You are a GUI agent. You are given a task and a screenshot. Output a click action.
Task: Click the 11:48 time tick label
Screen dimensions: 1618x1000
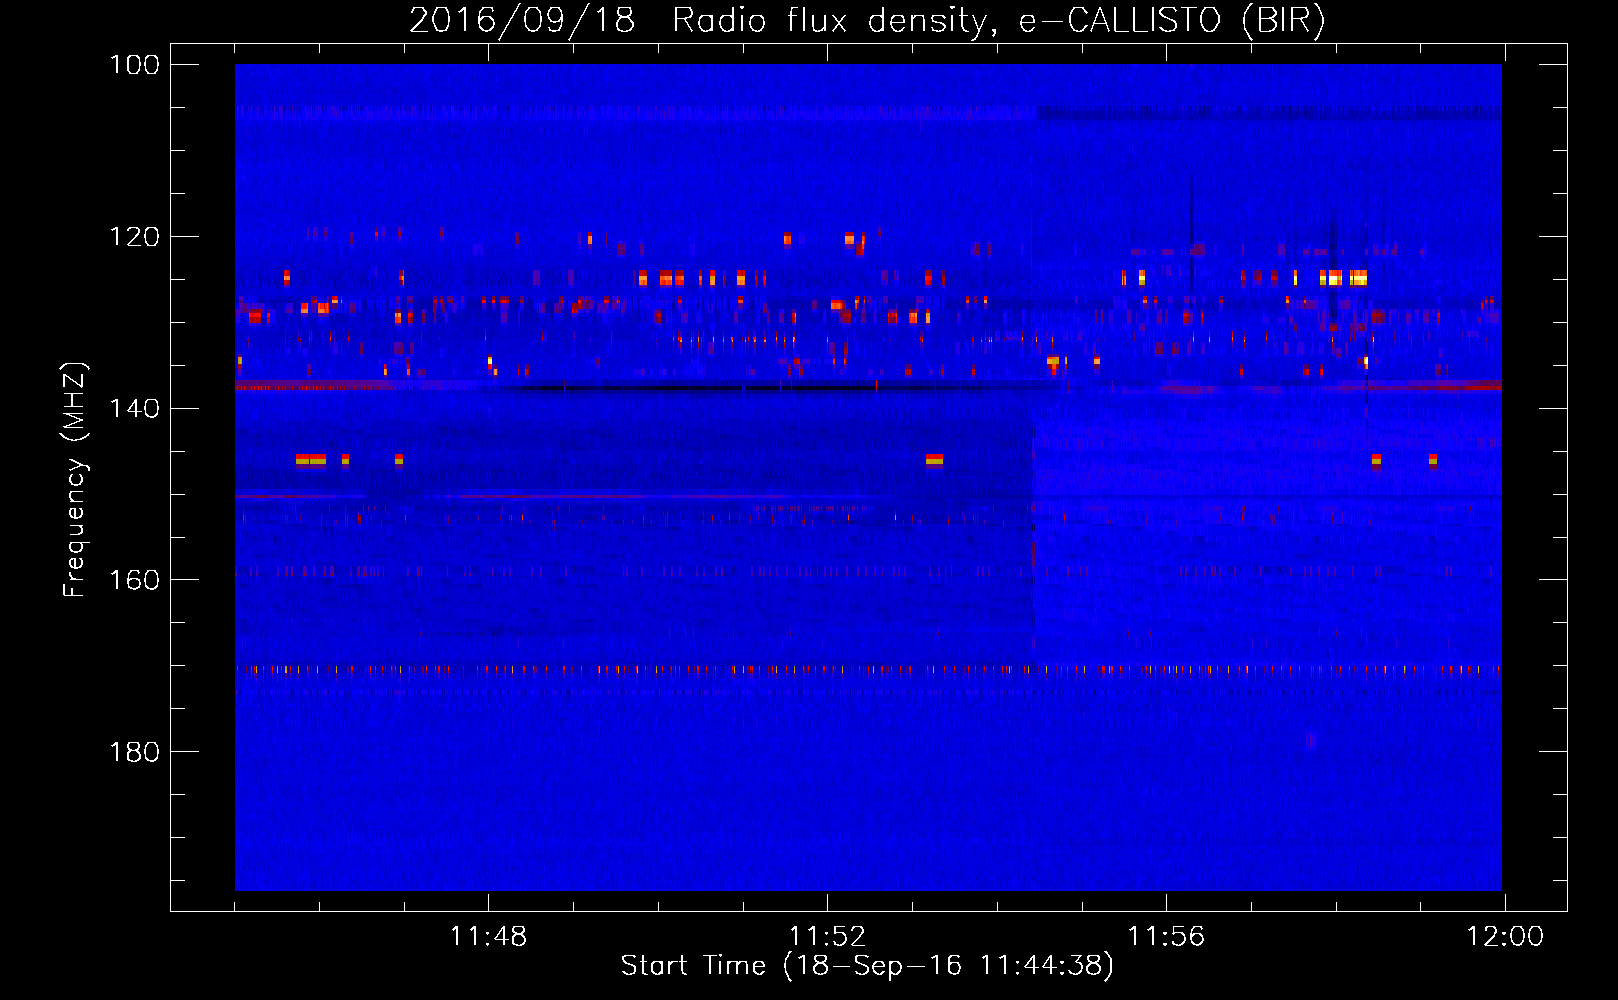pos(488,937)
